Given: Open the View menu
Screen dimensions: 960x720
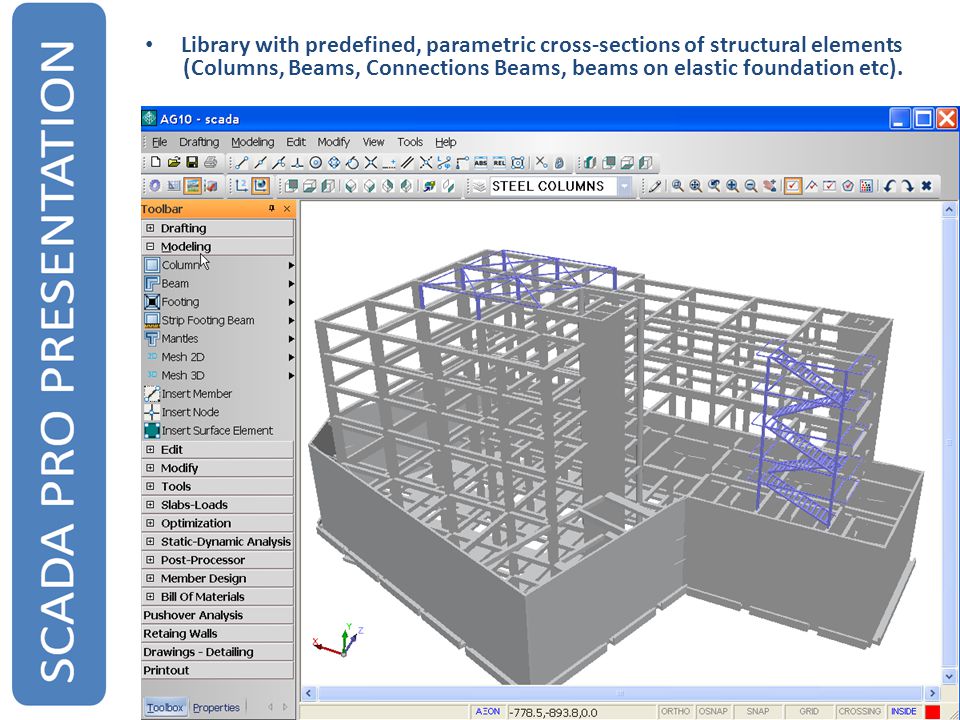Looking at the screenshot, I should coord(373,142).
